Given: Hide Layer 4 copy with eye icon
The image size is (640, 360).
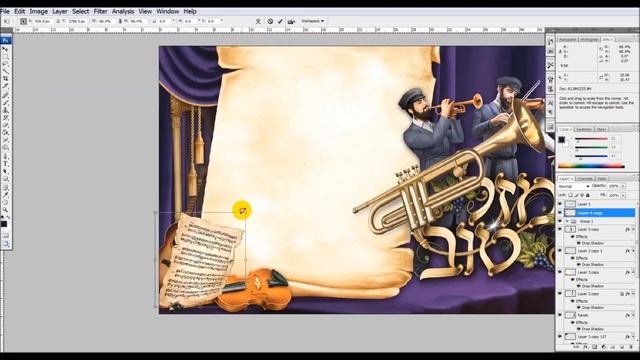Looking at the screenshot, I should 560,212.
